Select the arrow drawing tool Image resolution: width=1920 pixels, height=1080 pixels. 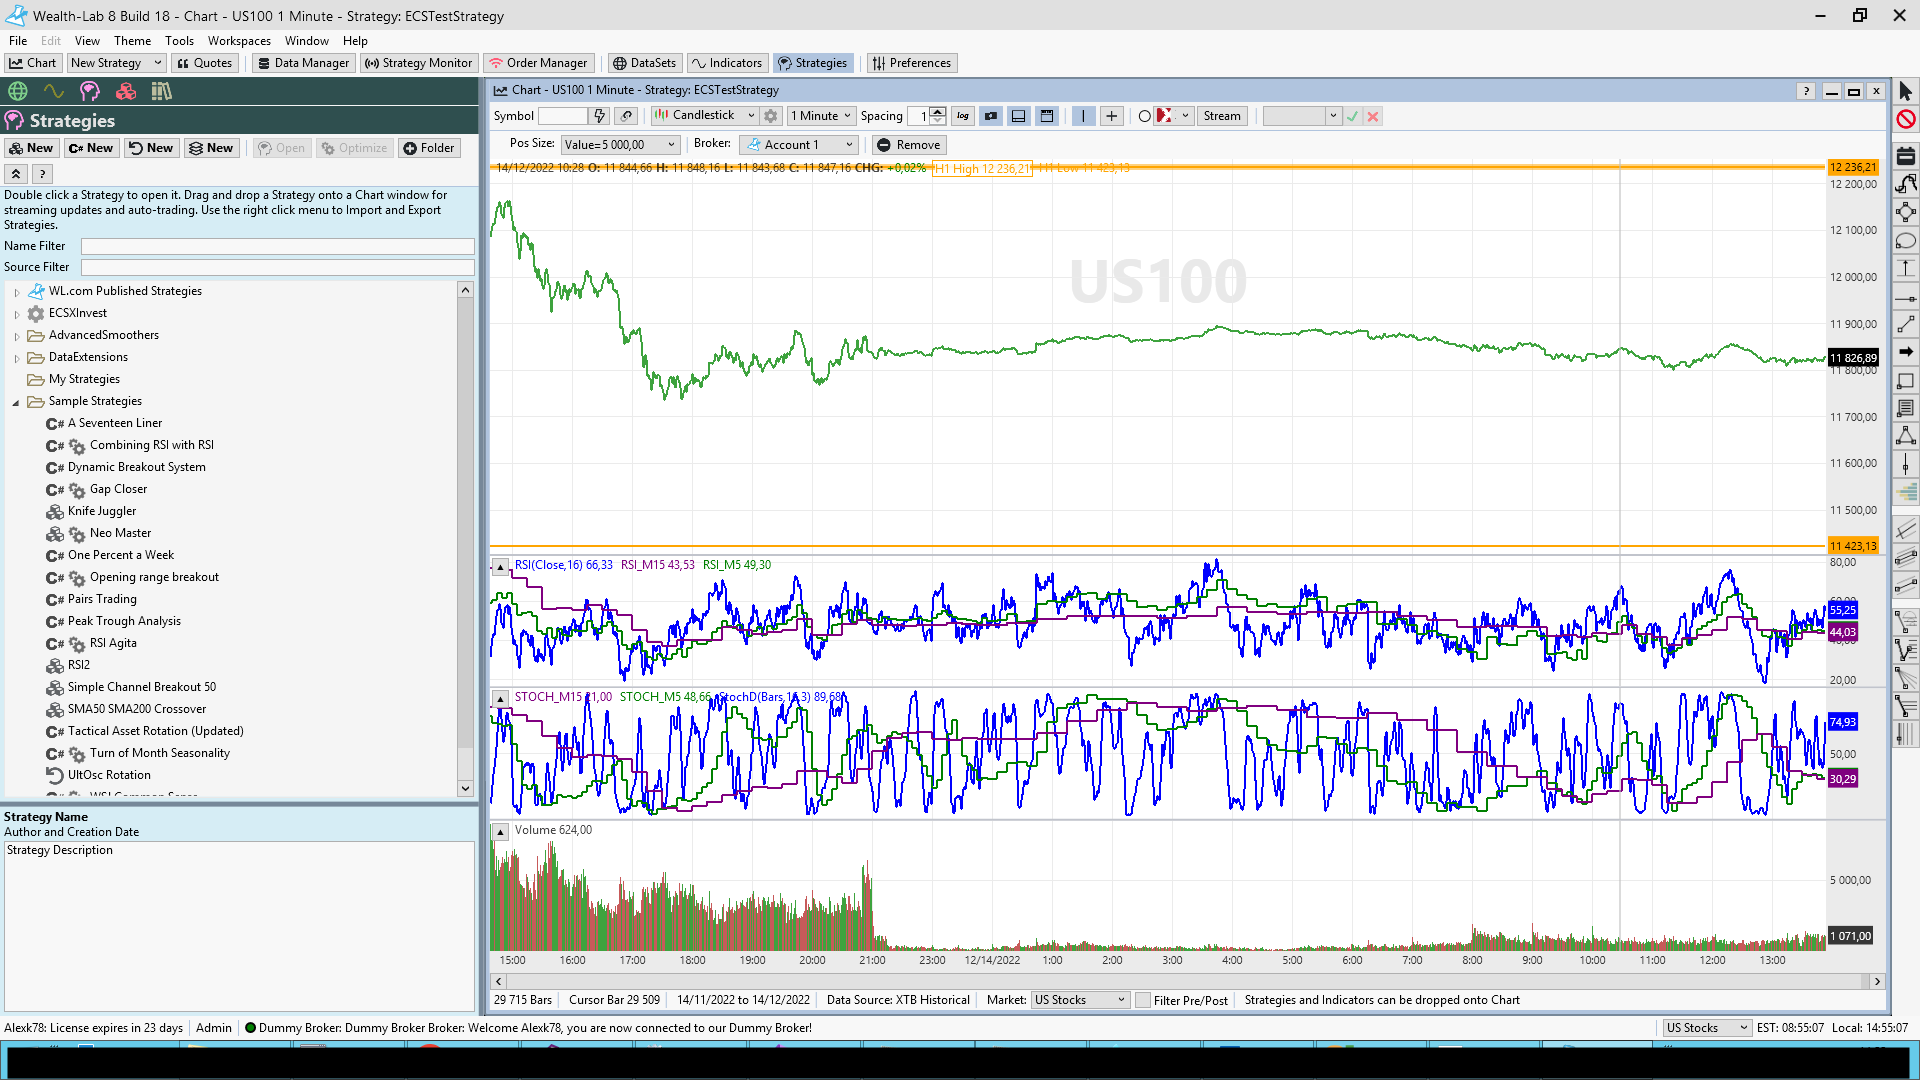(1905, 352)
